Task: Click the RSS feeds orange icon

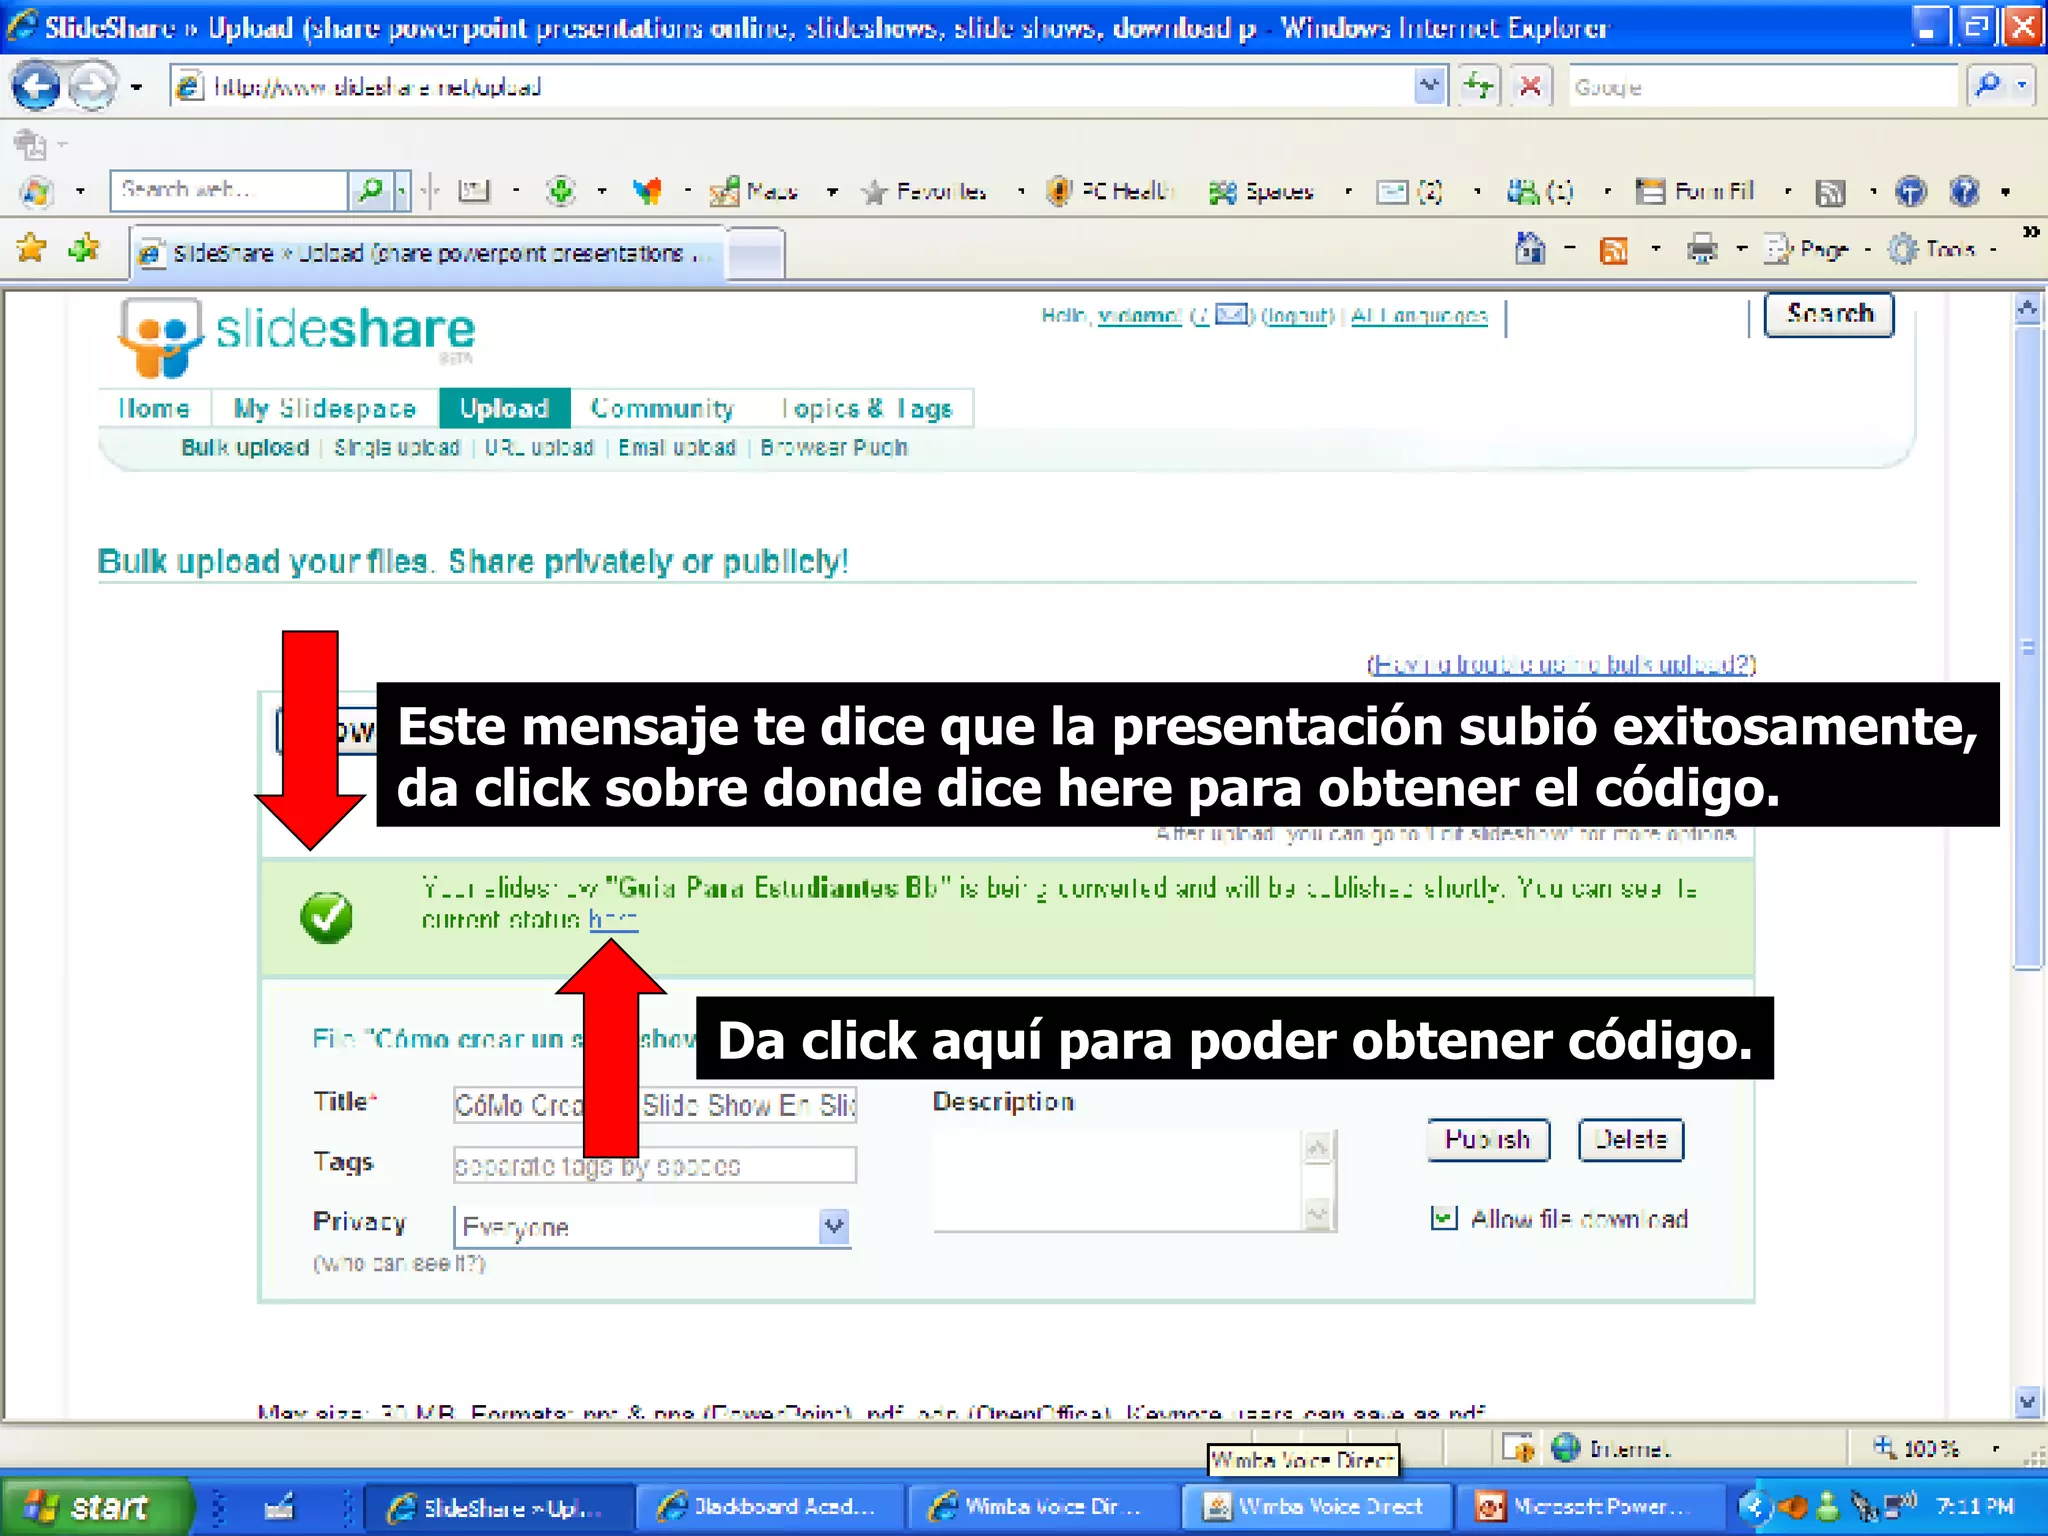Action: point(1614,250)
